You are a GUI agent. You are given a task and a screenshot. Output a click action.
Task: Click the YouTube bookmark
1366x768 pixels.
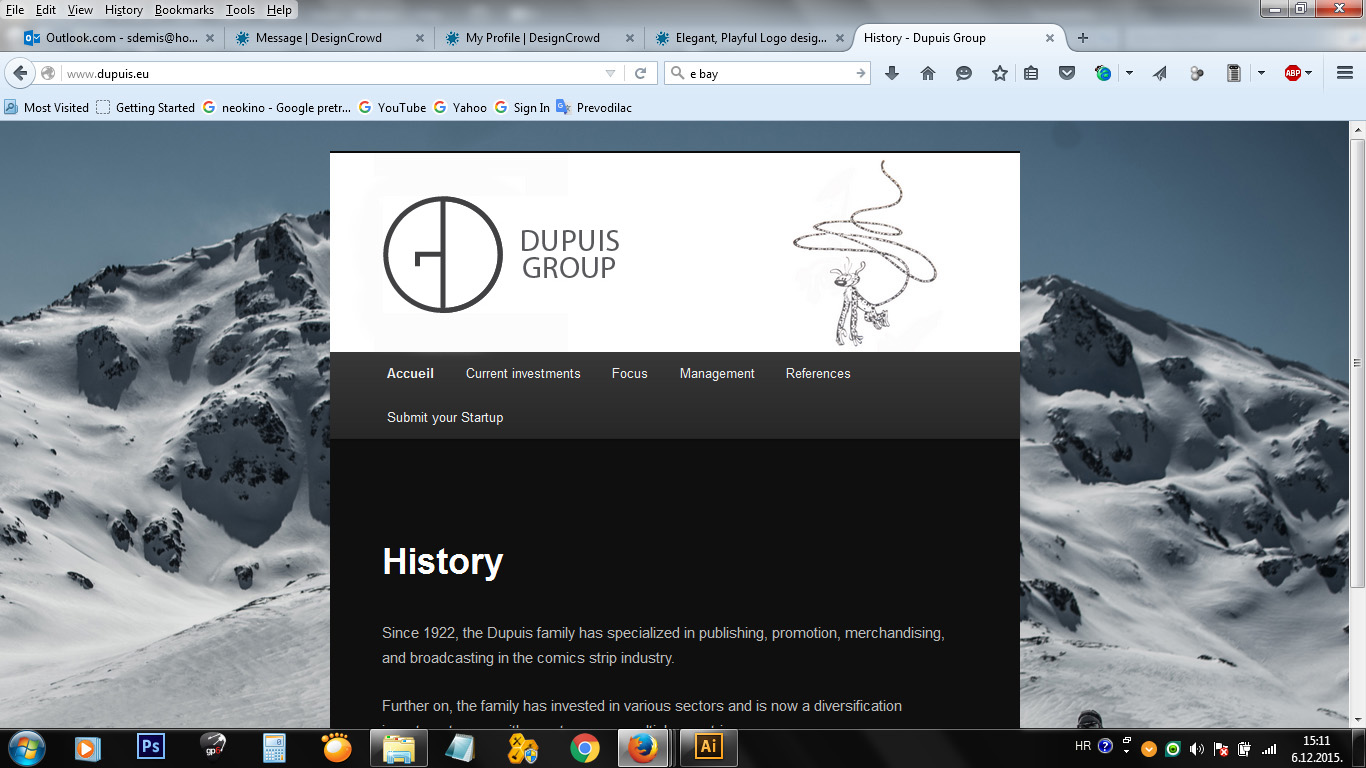[x=401, y=107]
